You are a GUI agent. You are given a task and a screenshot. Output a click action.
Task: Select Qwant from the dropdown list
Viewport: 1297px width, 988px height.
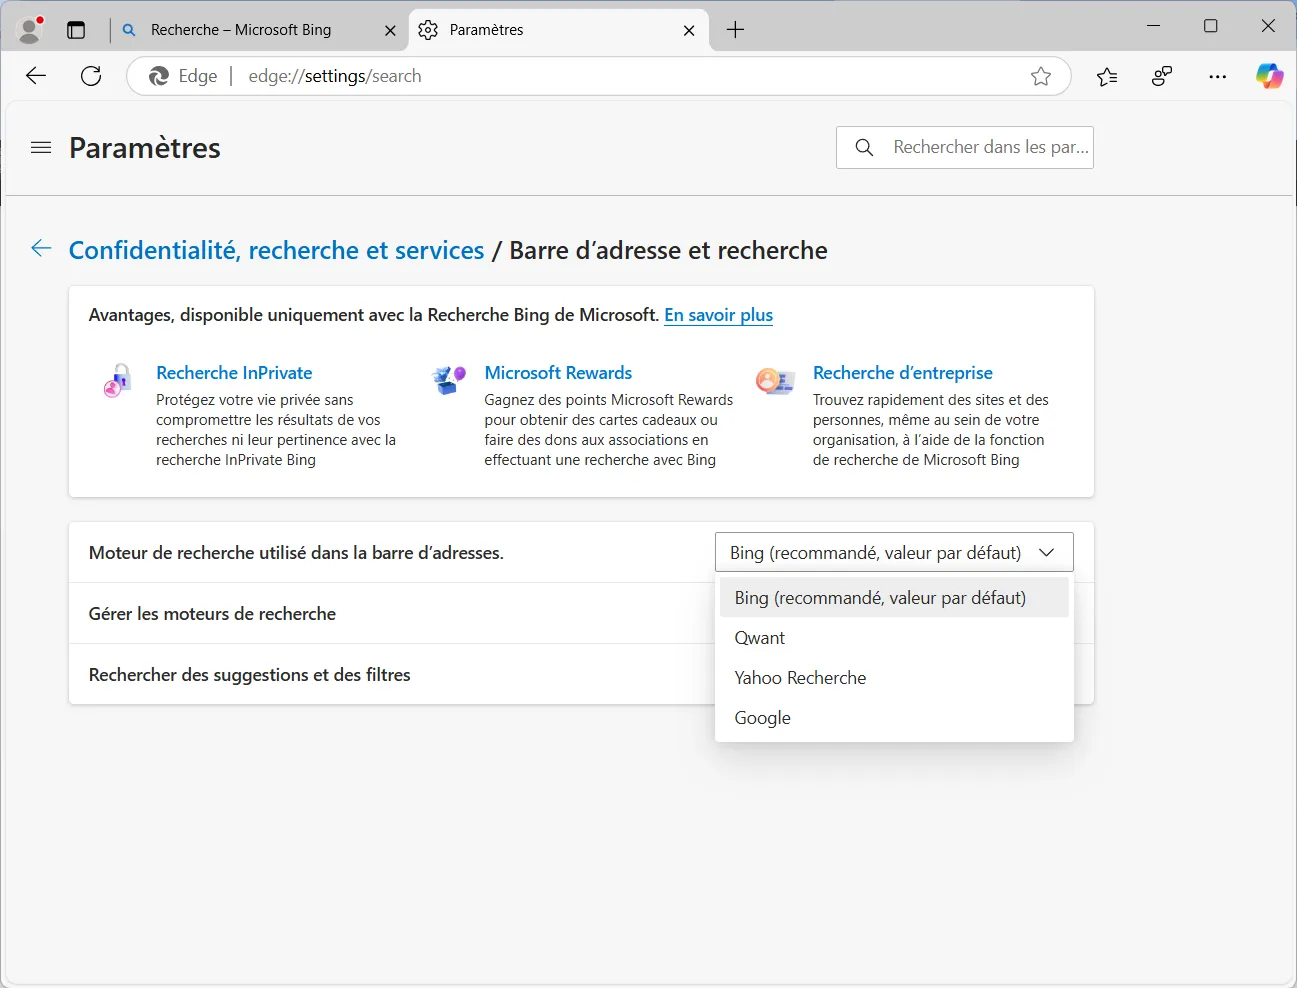pyautogui.click(x=894, y=638)
